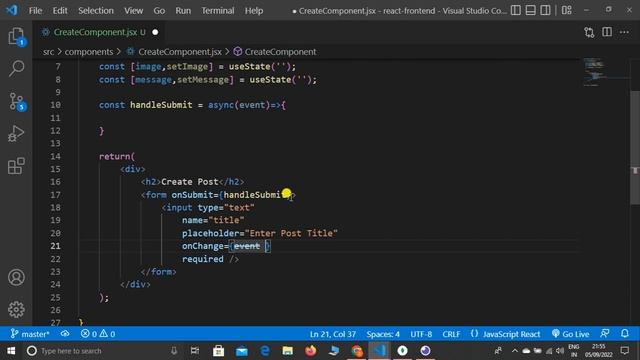Viewport: 640px width, 360px height.
Task: Open Chrome from taskbar
Action: click(x=357, y=351)
